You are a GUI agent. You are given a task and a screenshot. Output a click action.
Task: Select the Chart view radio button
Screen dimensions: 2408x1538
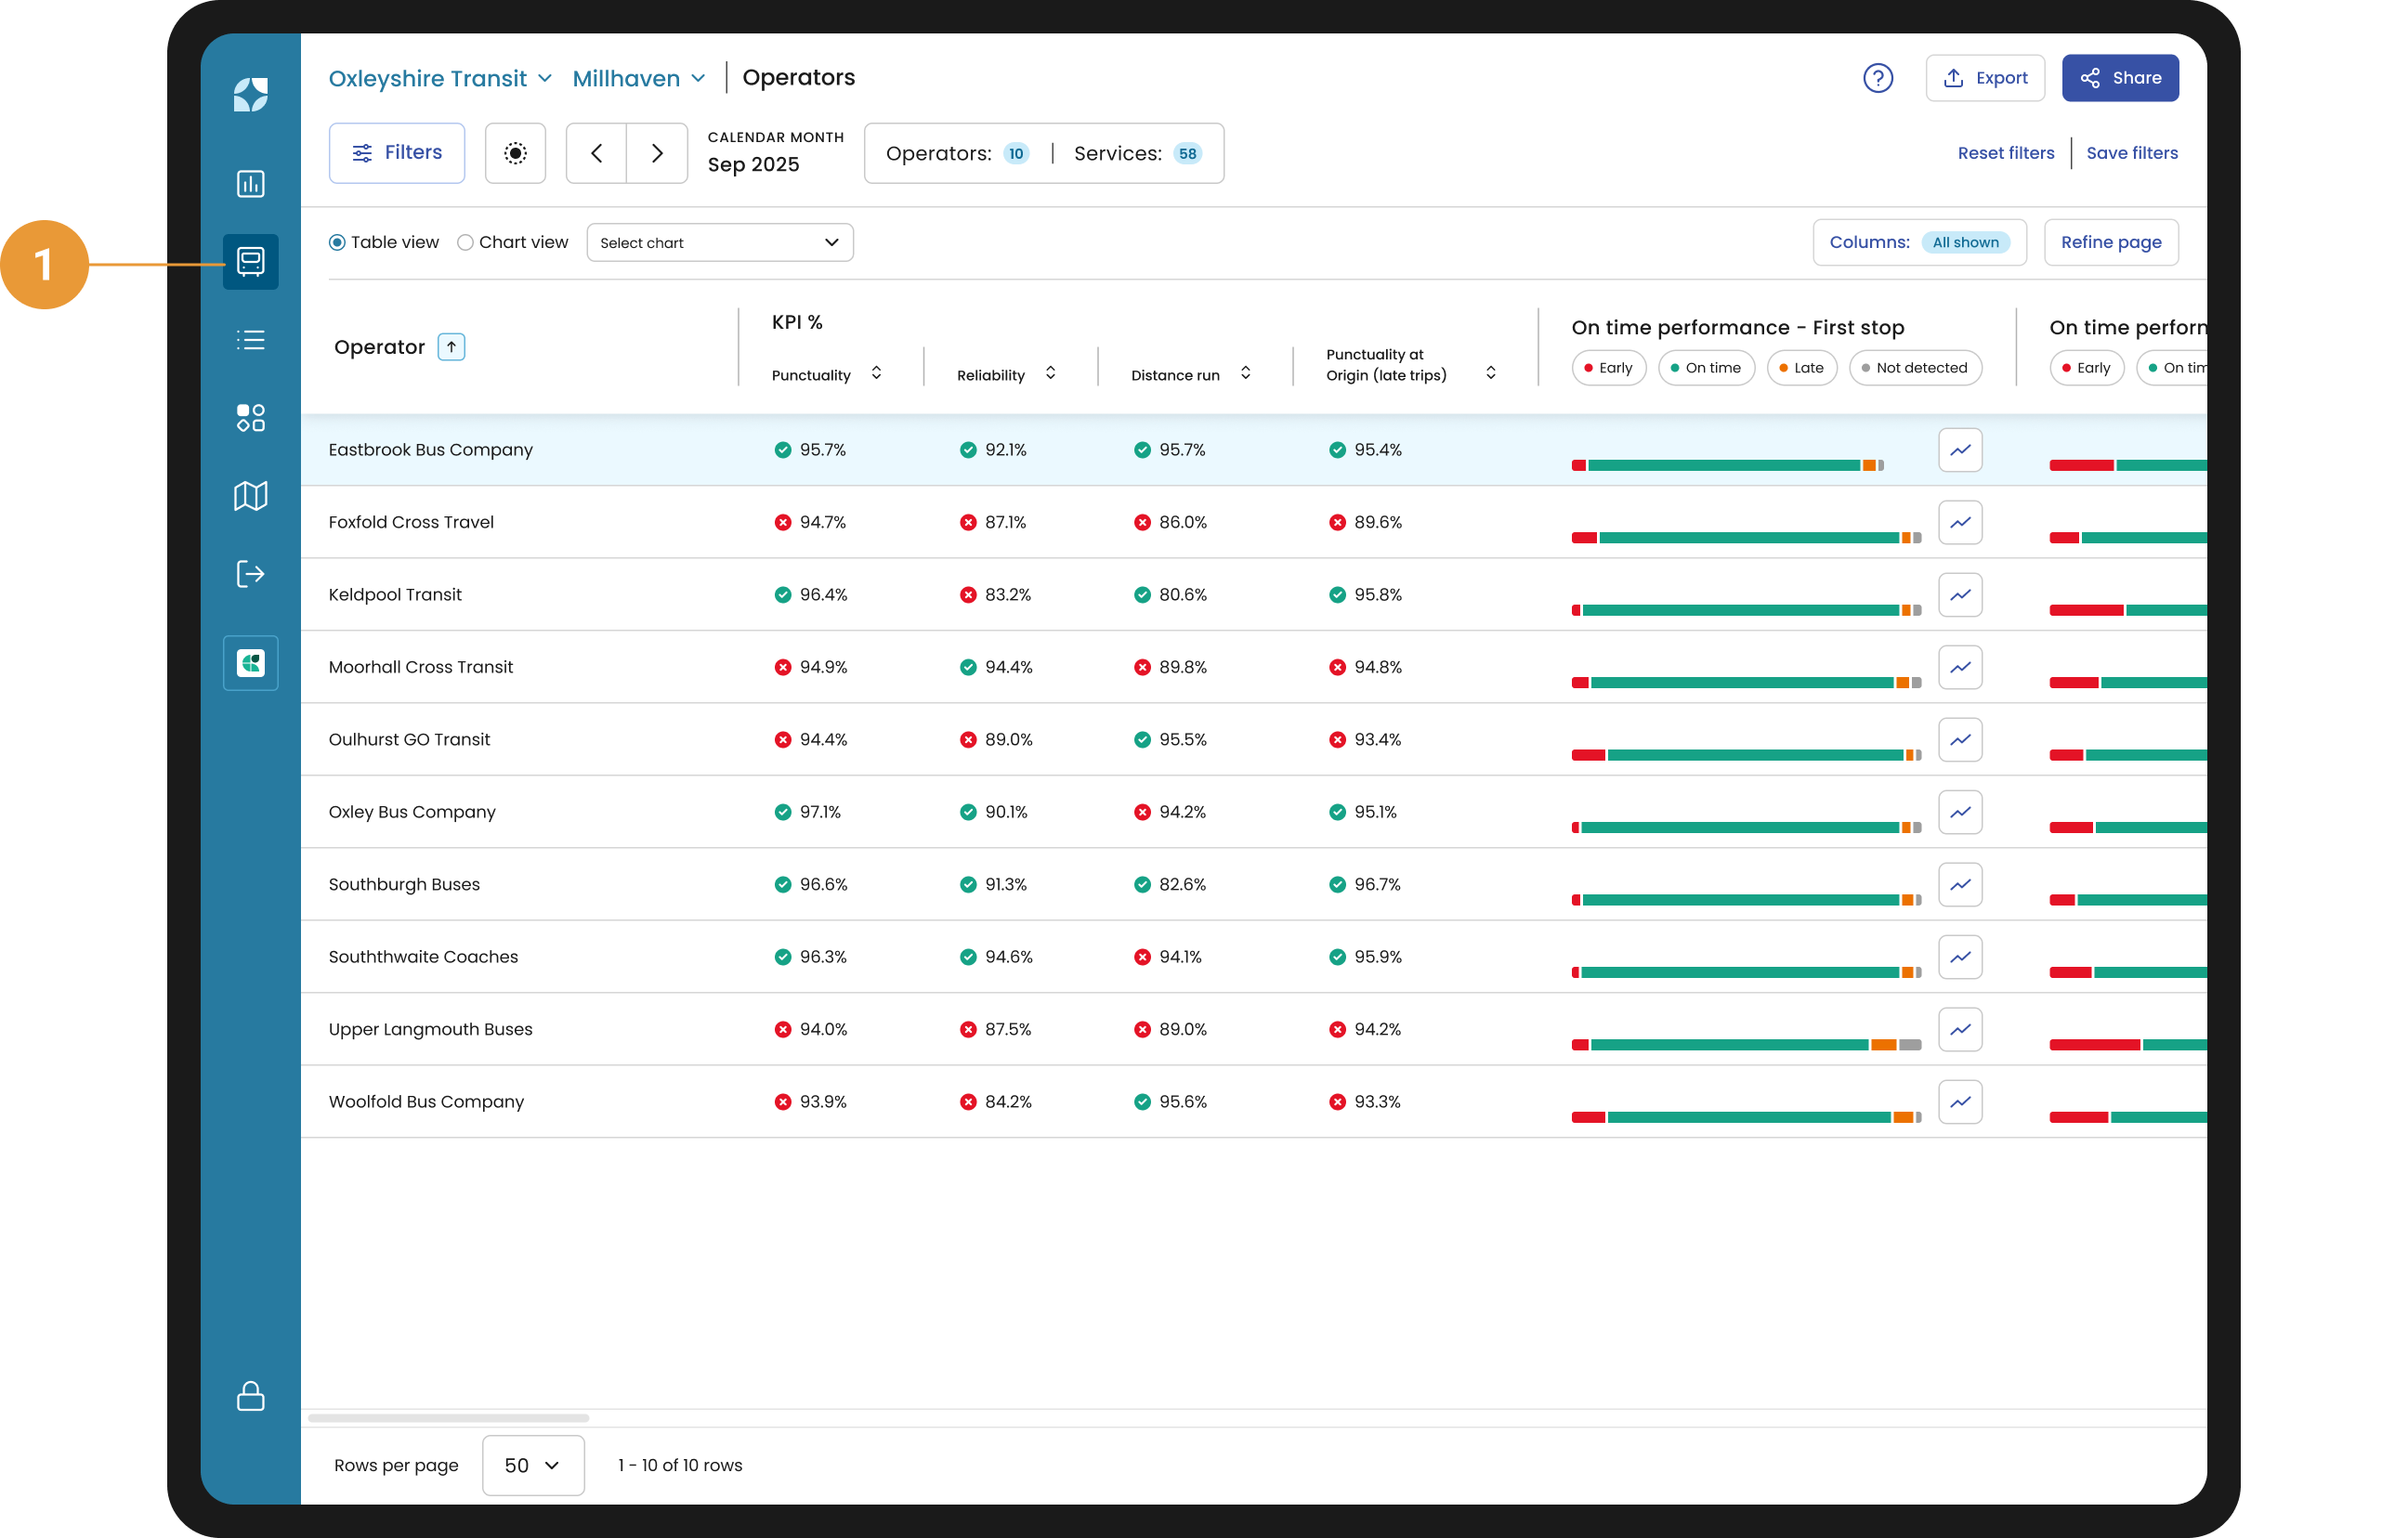pyautogui.click(x=465, y=242)
